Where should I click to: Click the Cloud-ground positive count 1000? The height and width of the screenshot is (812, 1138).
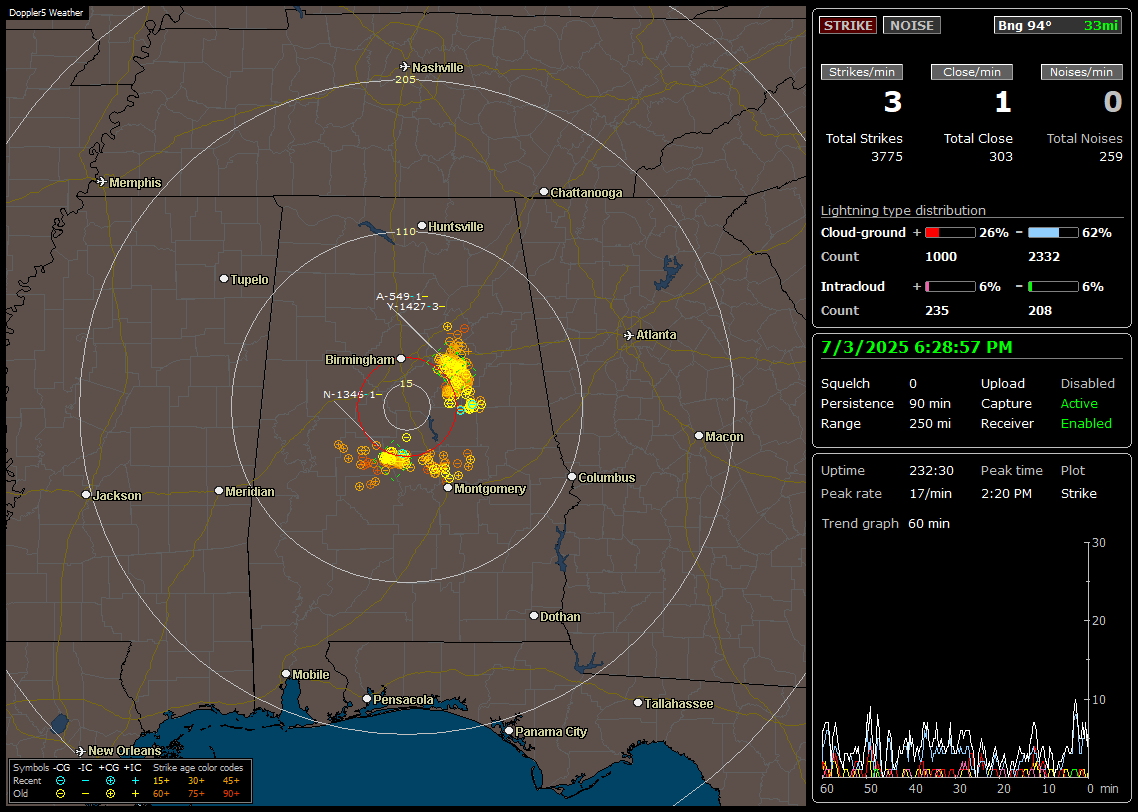pos(941,257)
